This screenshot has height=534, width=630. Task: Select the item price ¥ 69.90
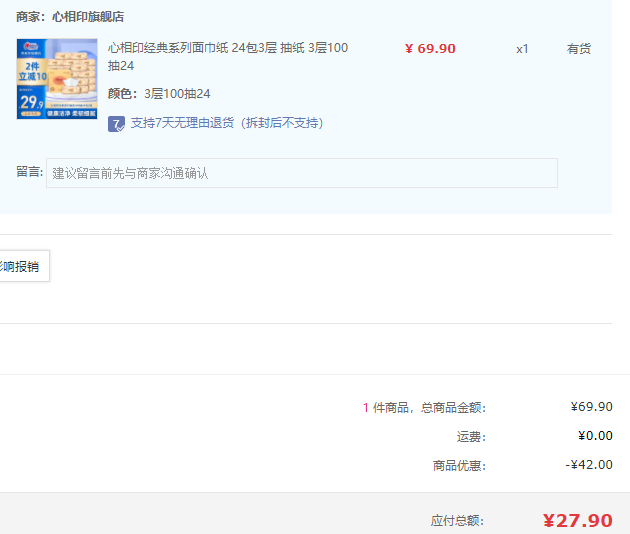(430, 49)
